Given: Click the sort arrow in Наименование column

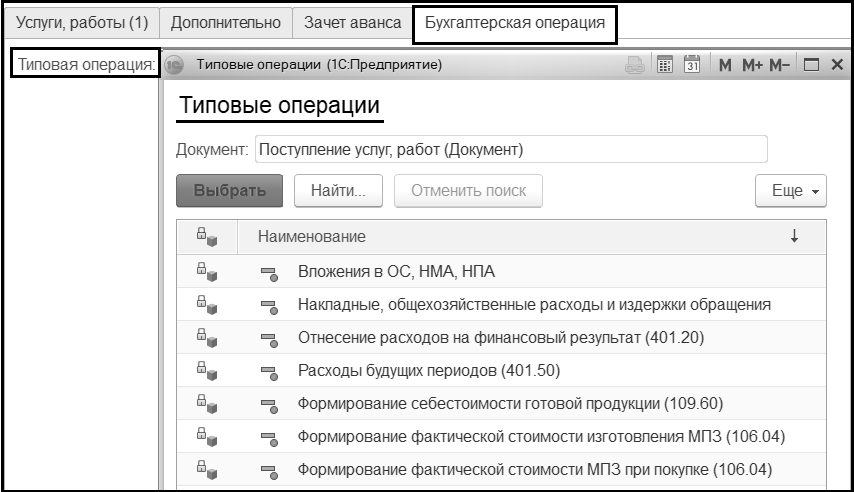Looking at the screenshot, I should (x=794, y=237).
